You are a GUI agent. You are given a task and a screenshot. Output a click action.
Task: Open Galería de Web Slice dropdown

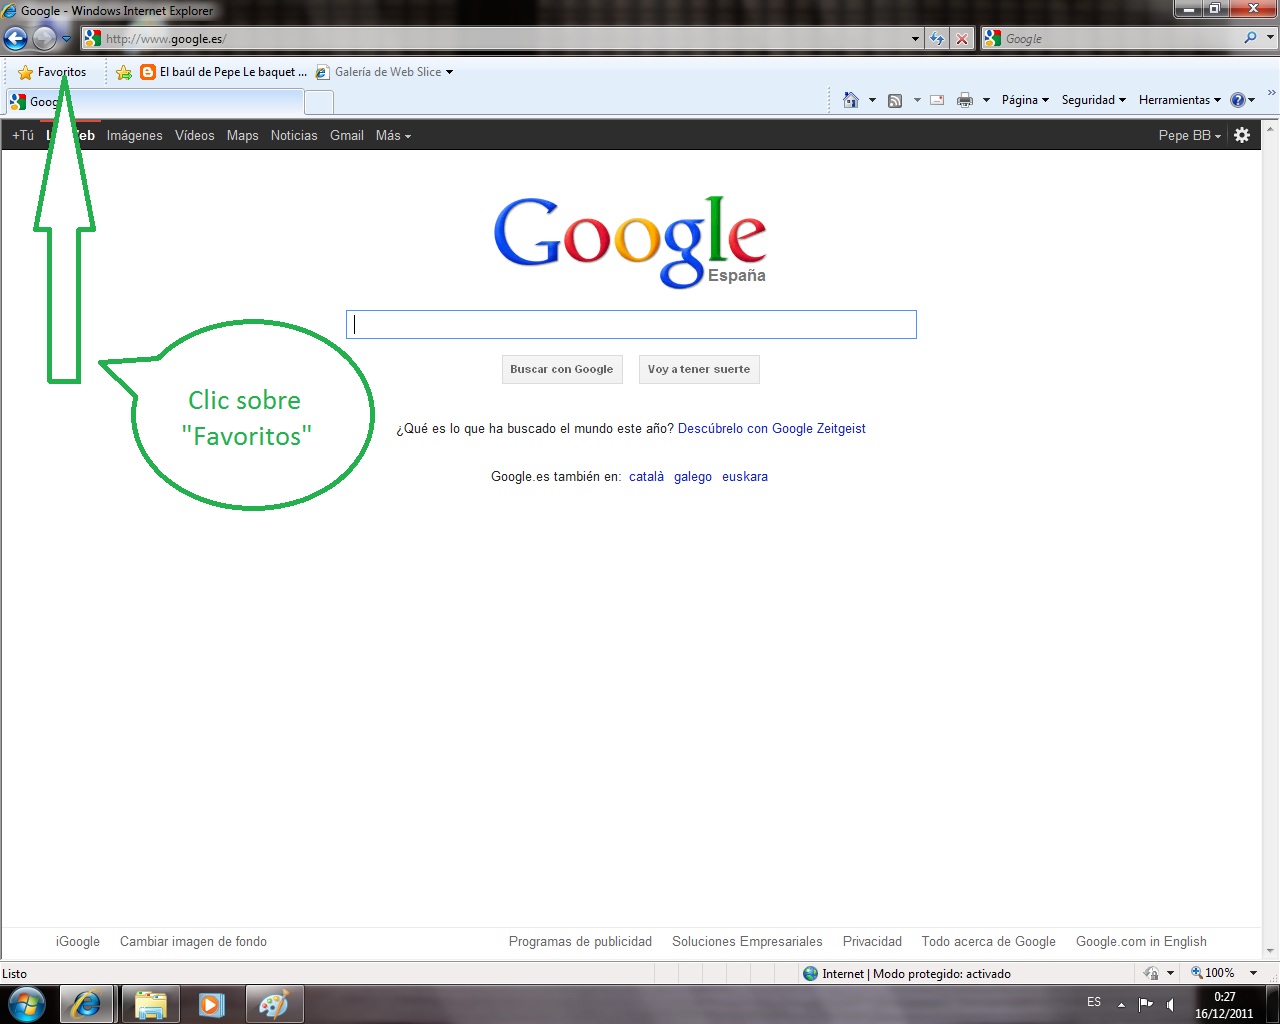(385, 72)
